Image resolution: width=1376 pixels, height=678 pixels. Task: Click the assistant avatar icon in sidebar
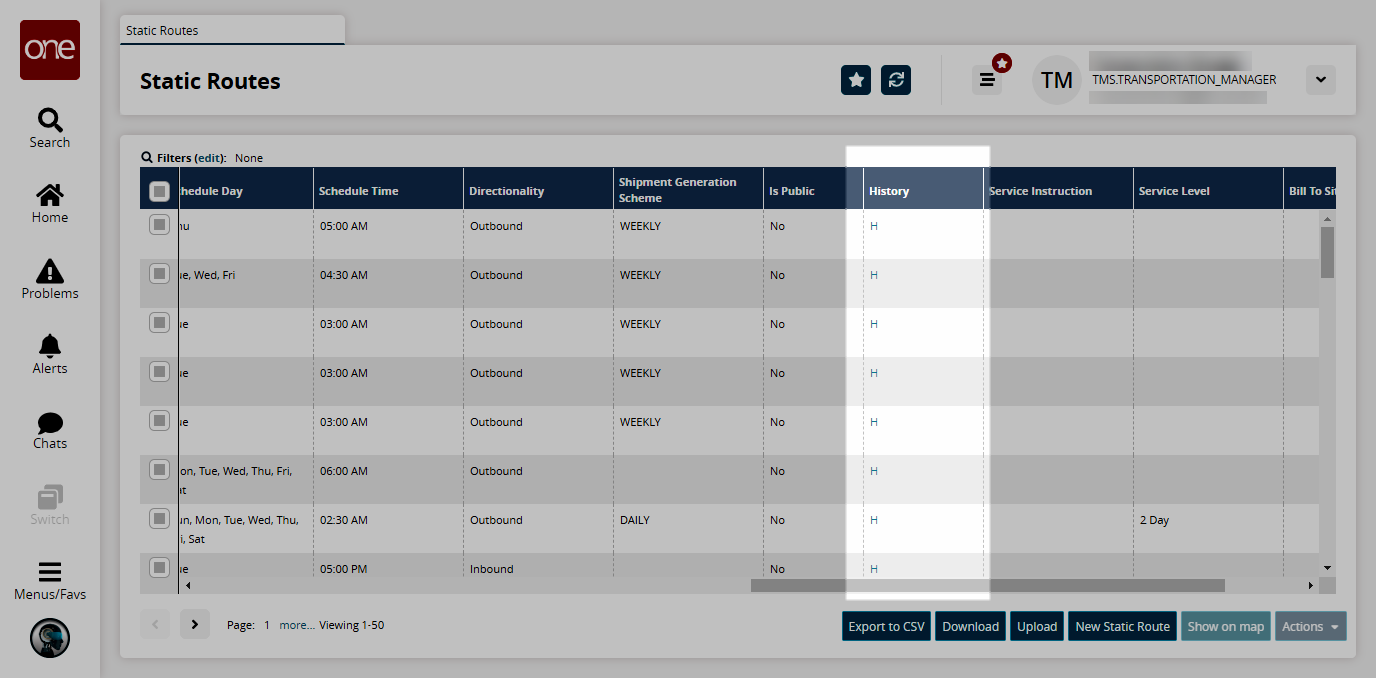[50, 638]
